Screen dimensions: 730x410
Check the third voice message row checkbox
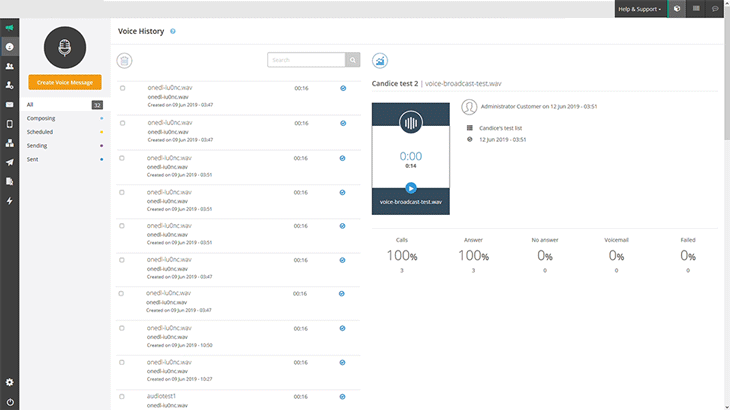(123, 157)
